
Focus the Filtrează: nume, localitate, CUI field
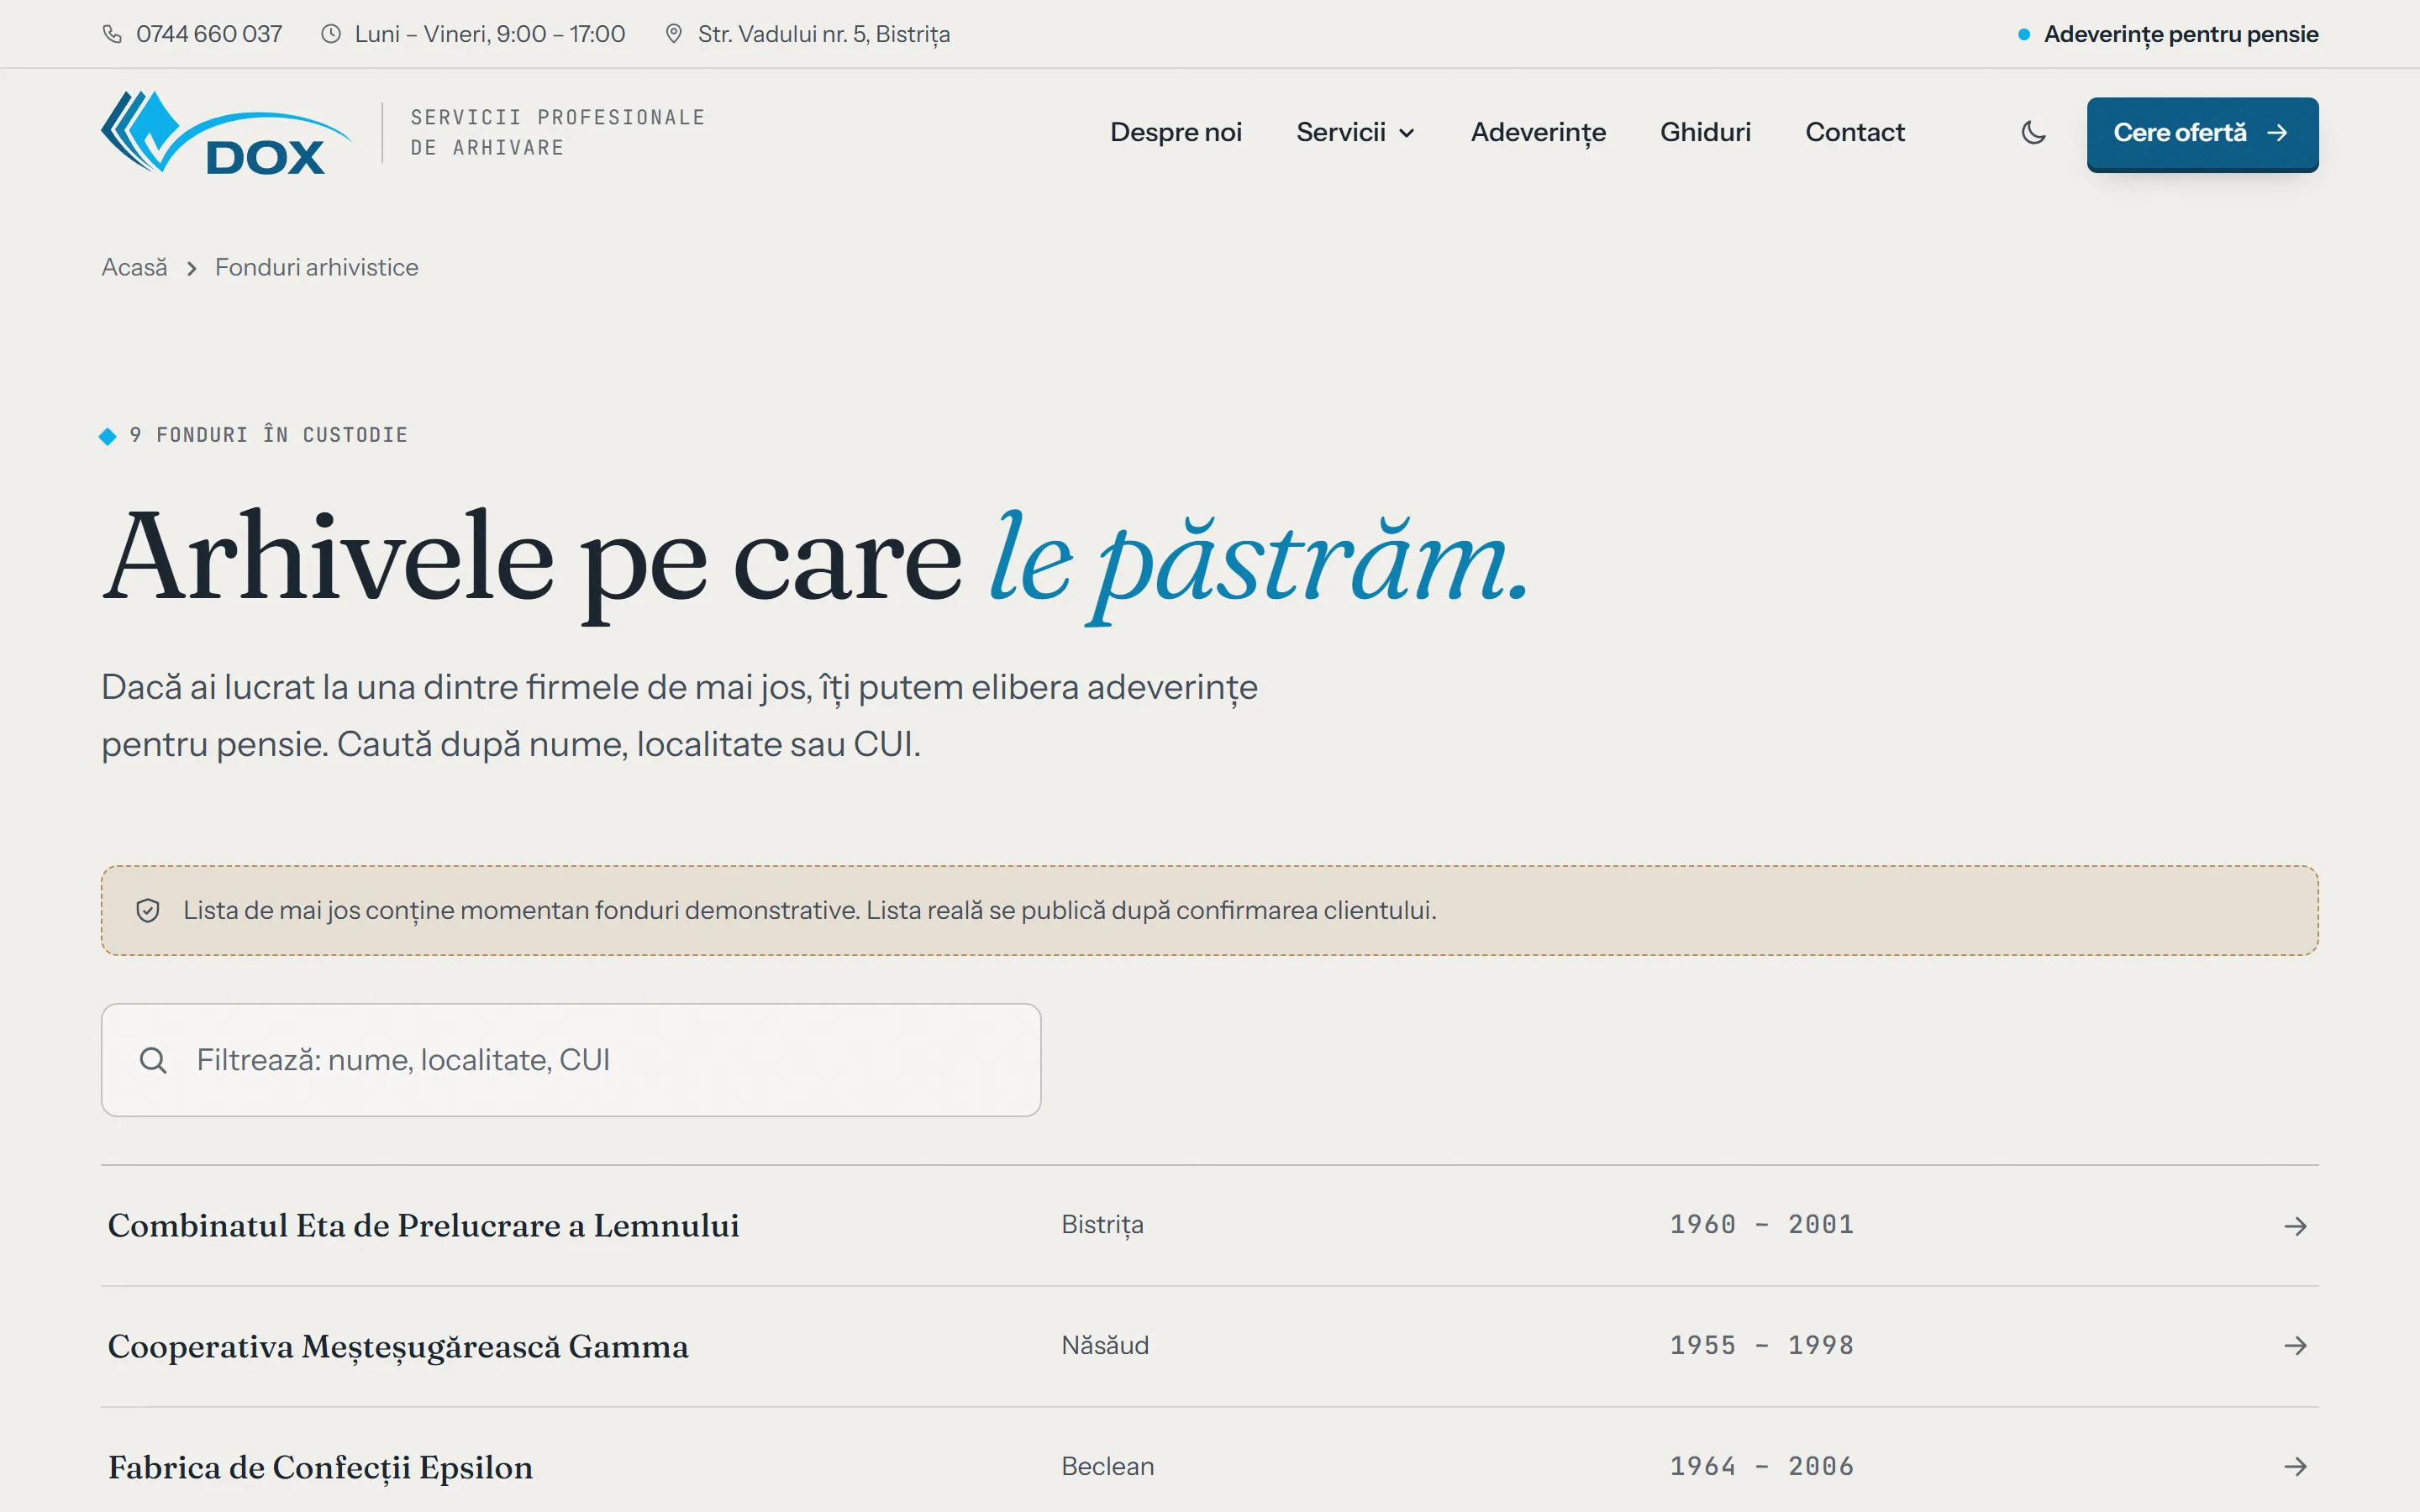point(571,1060)
